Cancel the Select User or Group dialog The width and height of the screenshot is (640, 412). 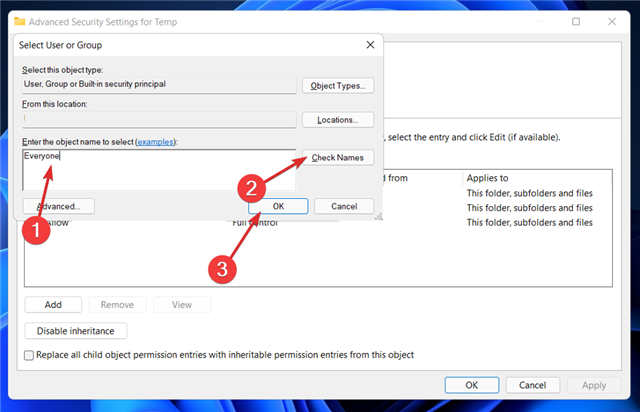point(344,206)
